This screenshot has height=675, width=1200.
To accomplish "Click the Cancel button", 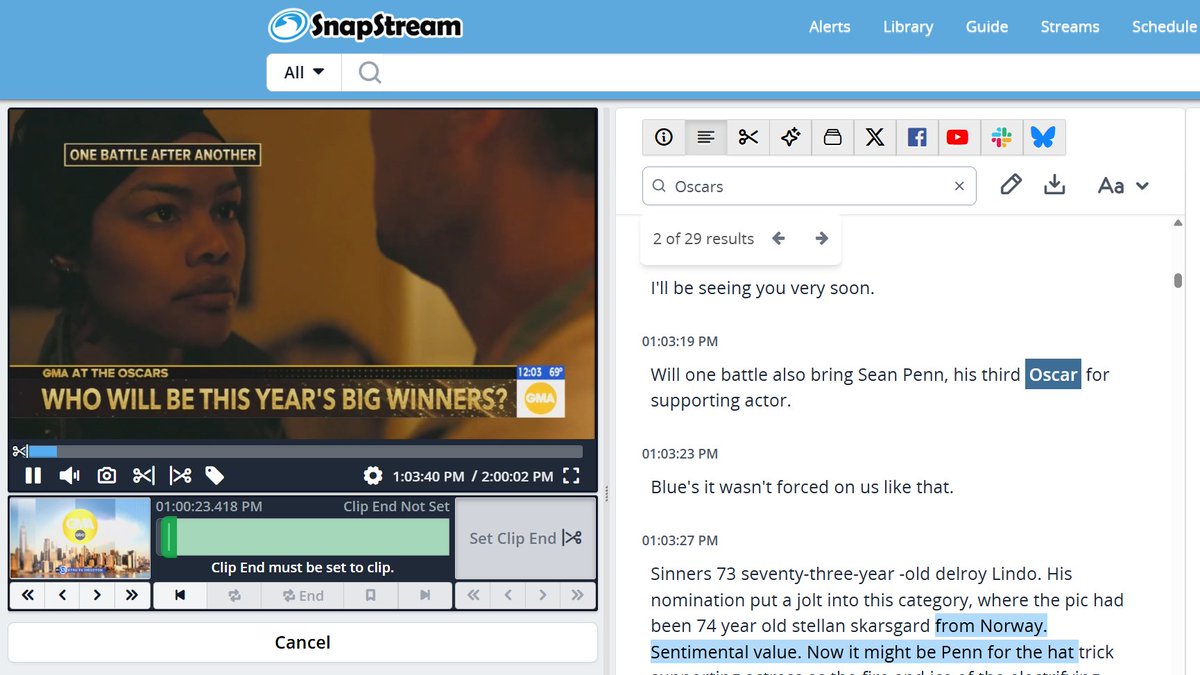I will pos(302,642).
